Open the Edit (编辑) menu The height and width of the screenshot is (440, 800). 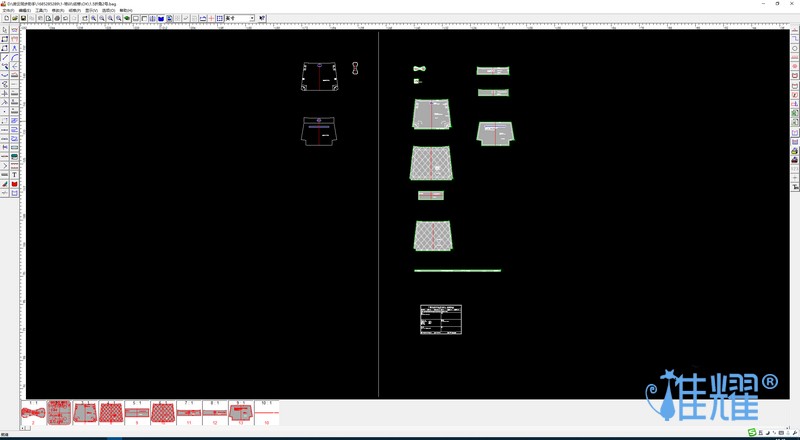(24, 10)
